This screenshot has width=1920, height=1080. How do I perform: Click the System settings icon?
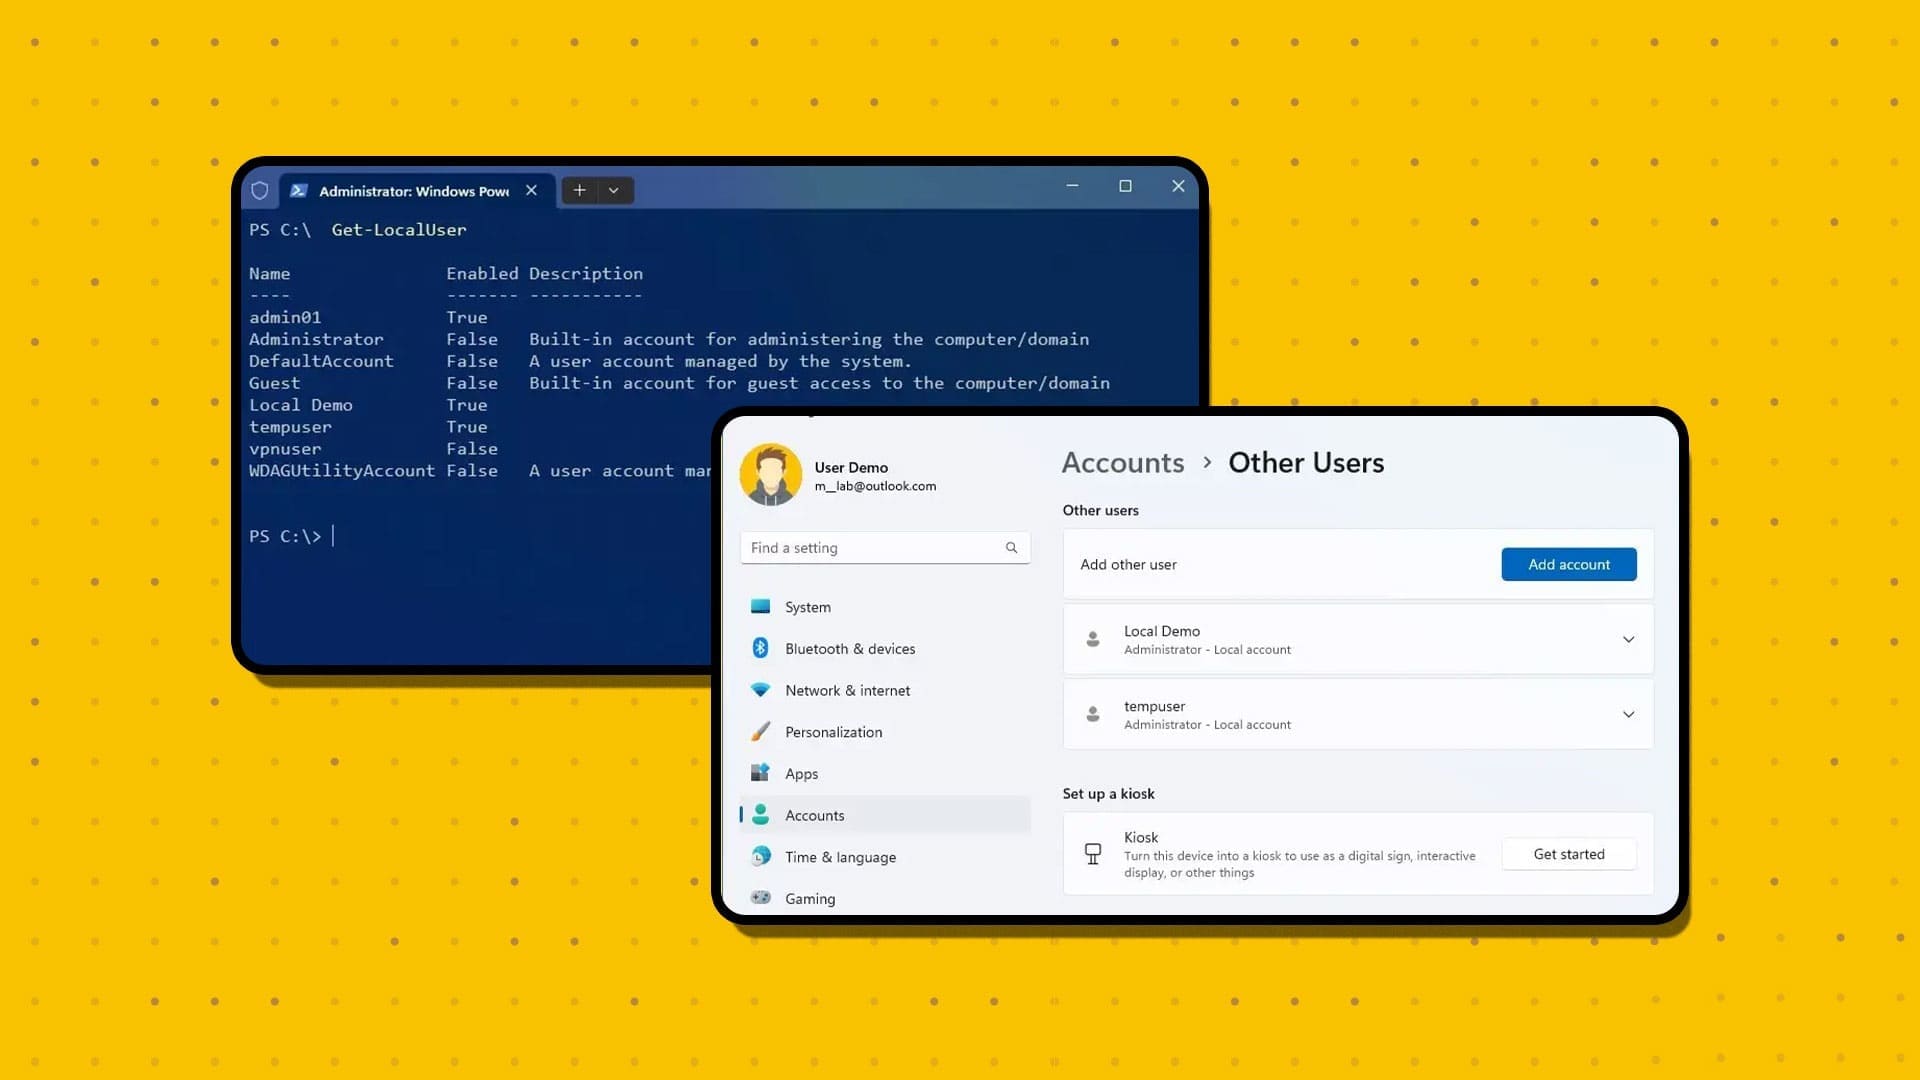pyautogui.click(x=761, y=605)
